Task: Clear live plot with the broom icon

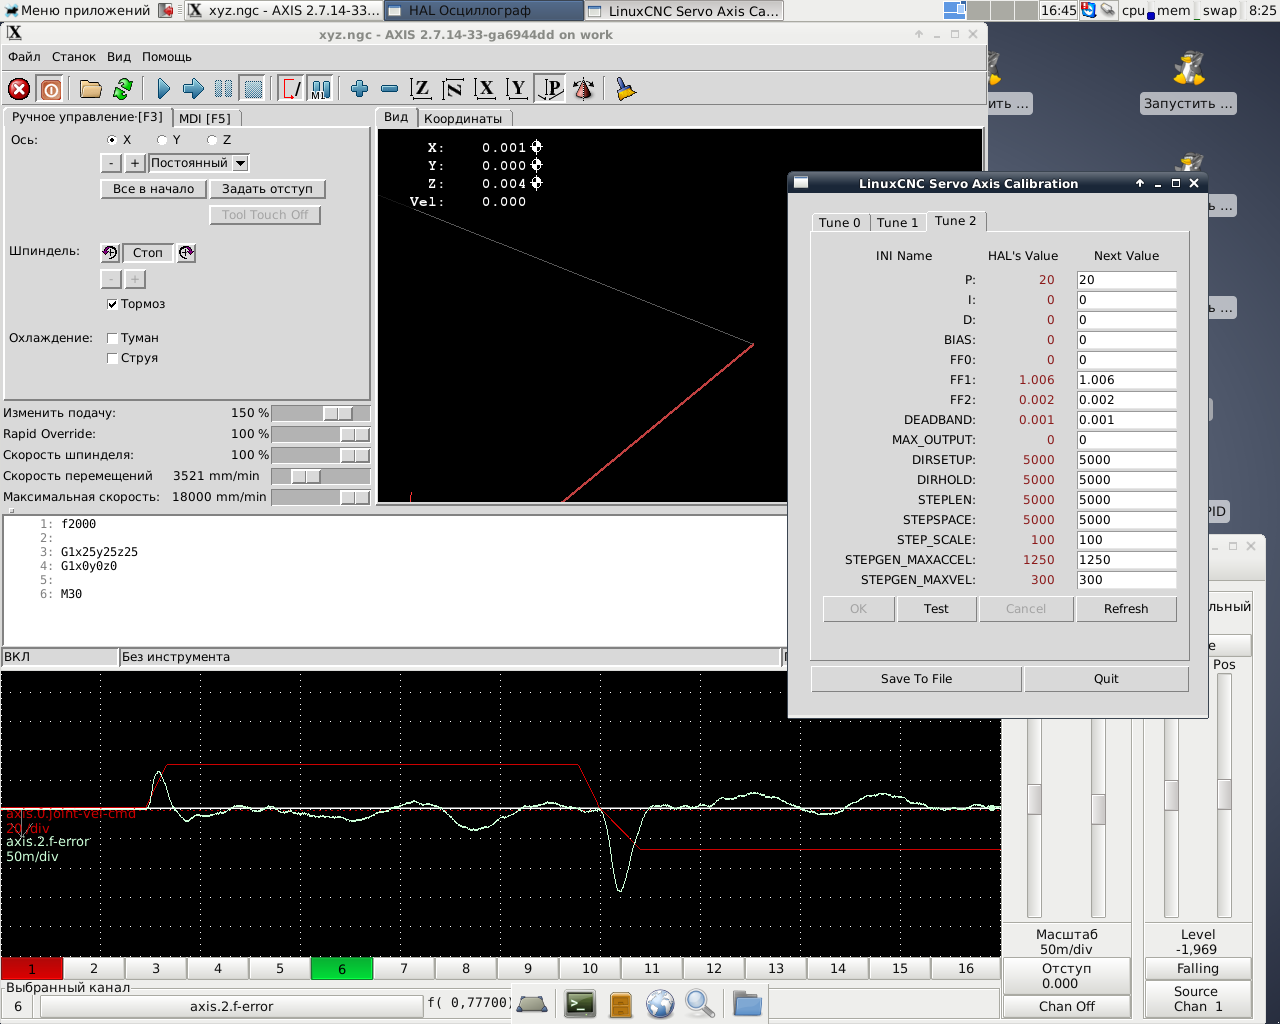Action: point(626,89)
